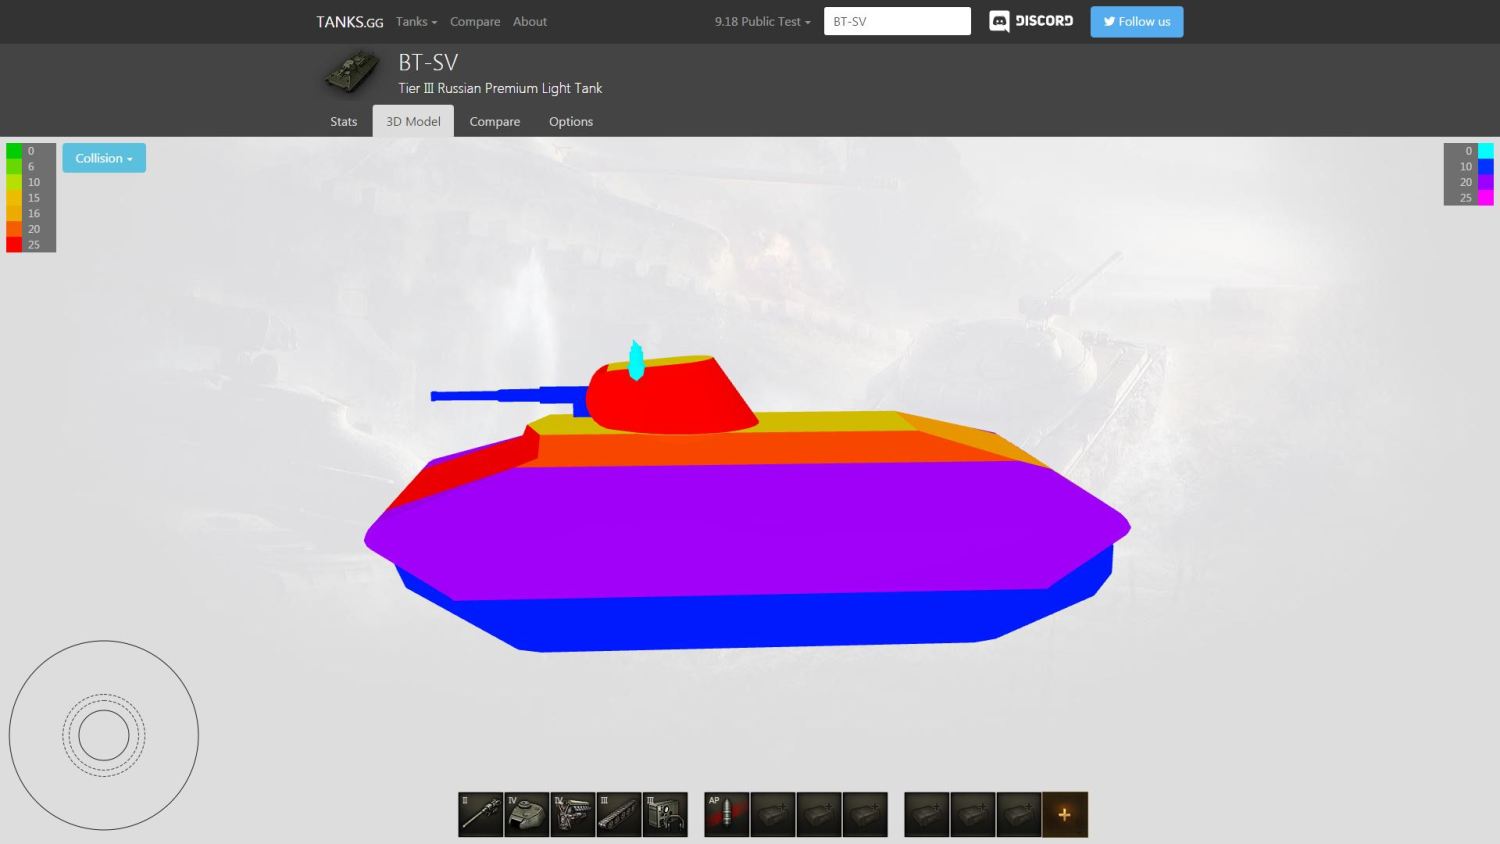Expand the Collision mode dropdown
Image resolution: width=1500 pixels, height=844 pixels.
pos(104,158)
